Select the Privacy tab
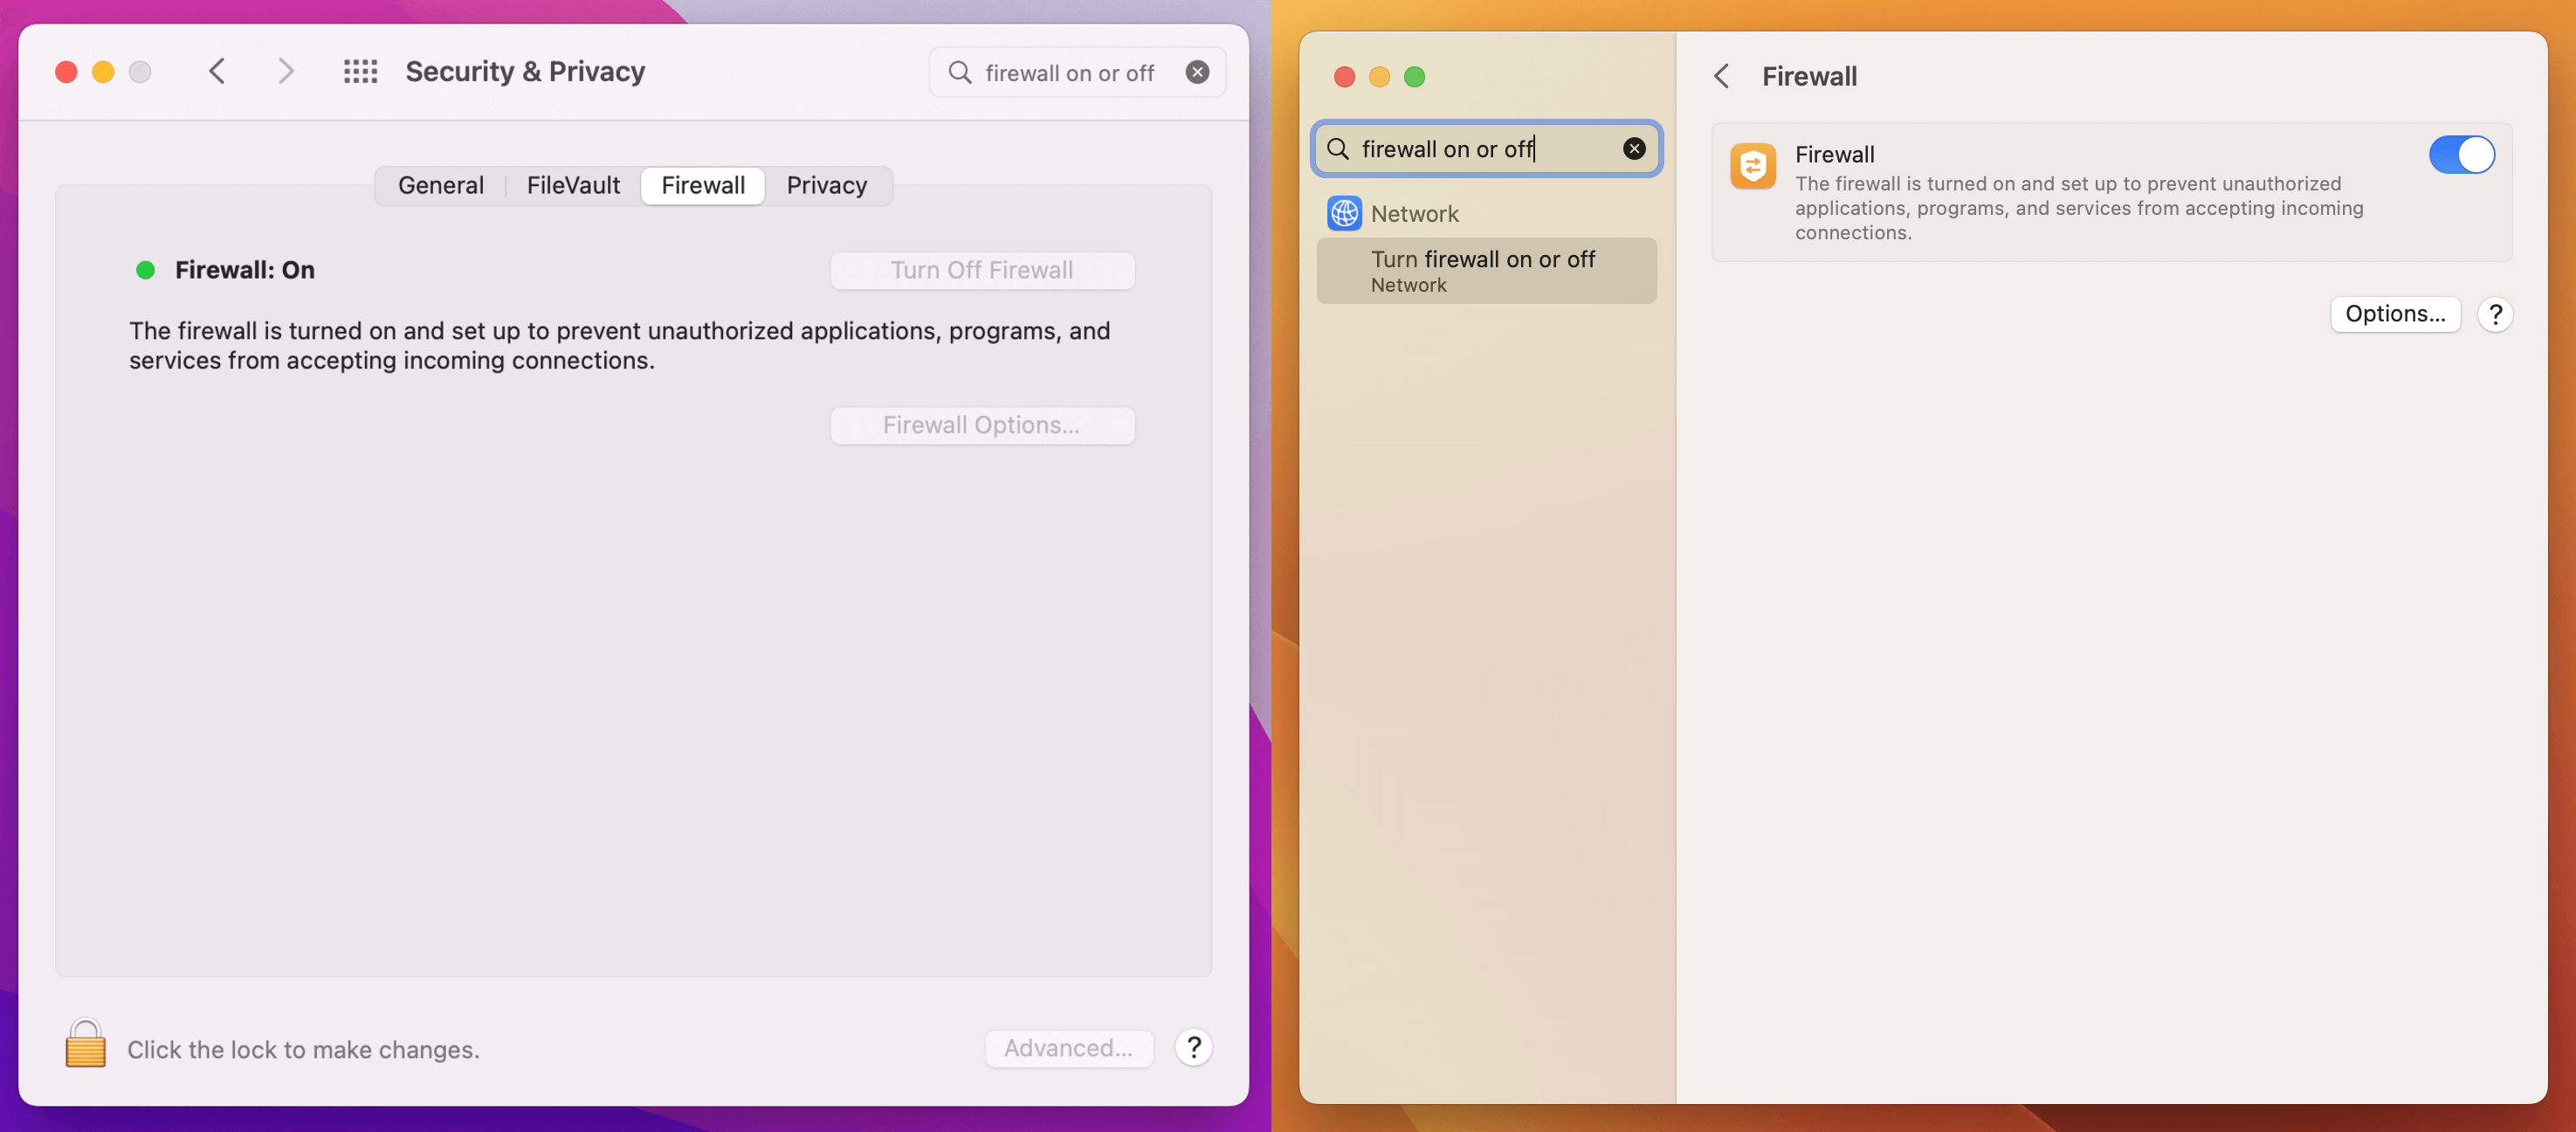This screenshot has height=1132, width=2576. pyautogui.click(x=826, y=186)
